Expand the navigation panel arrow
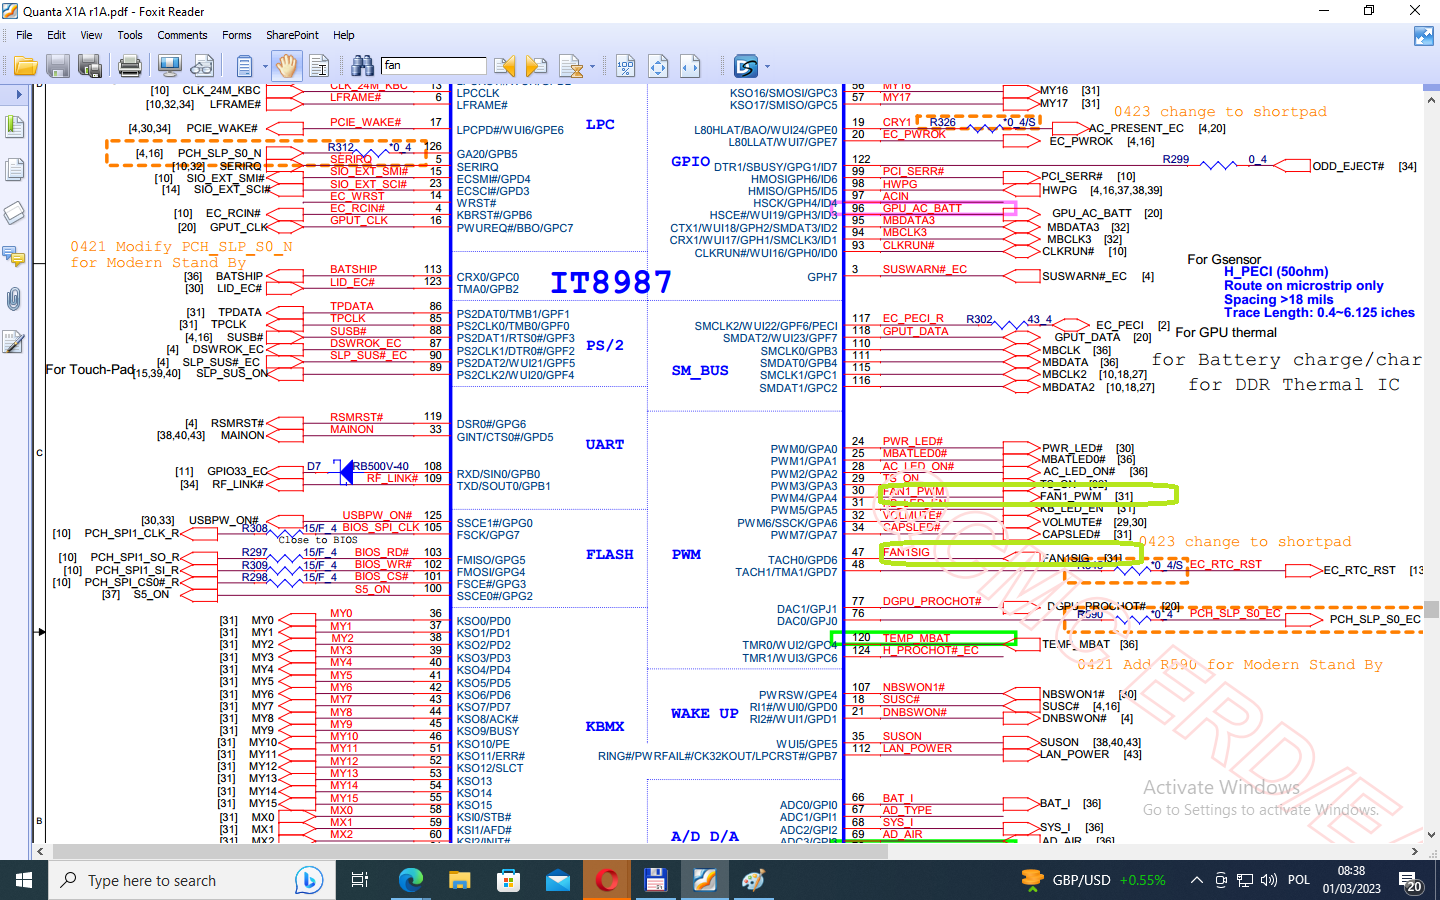Viewport: 1440px width, 900px height. (x=18, y=95)
